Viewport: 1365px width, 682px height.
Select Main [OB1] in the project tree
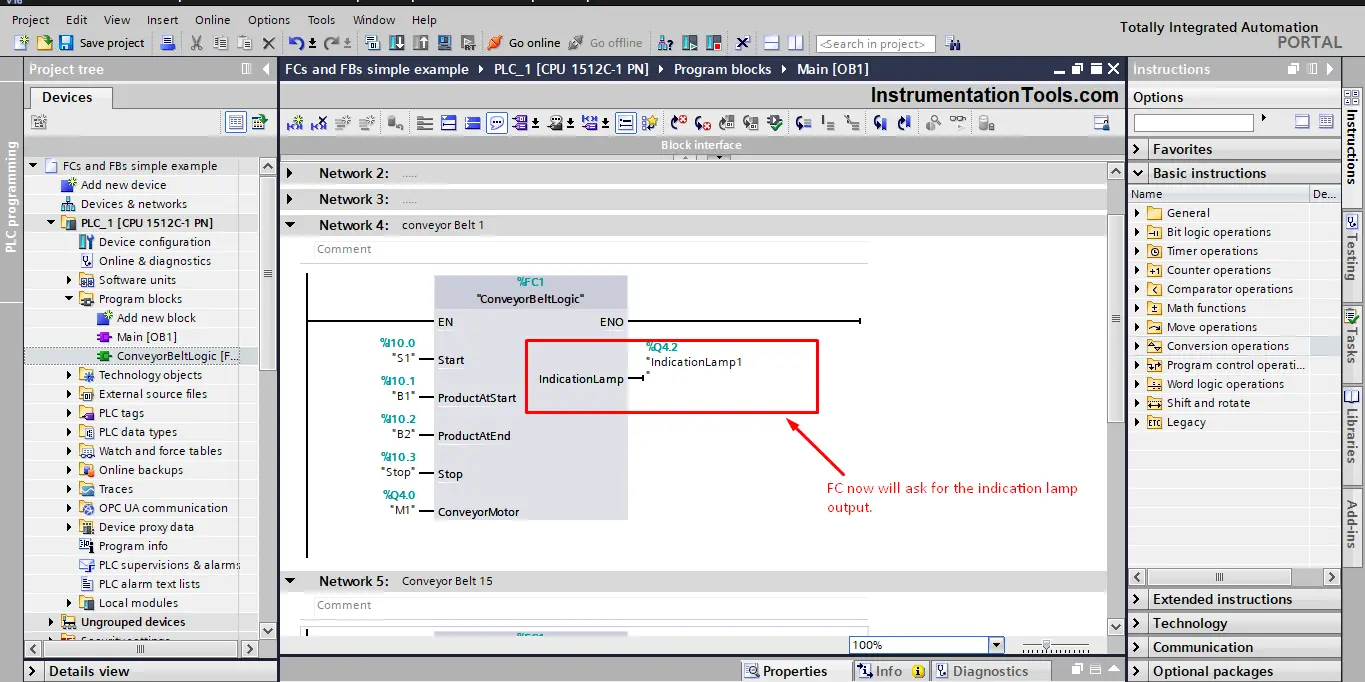(x=137, y=337)
